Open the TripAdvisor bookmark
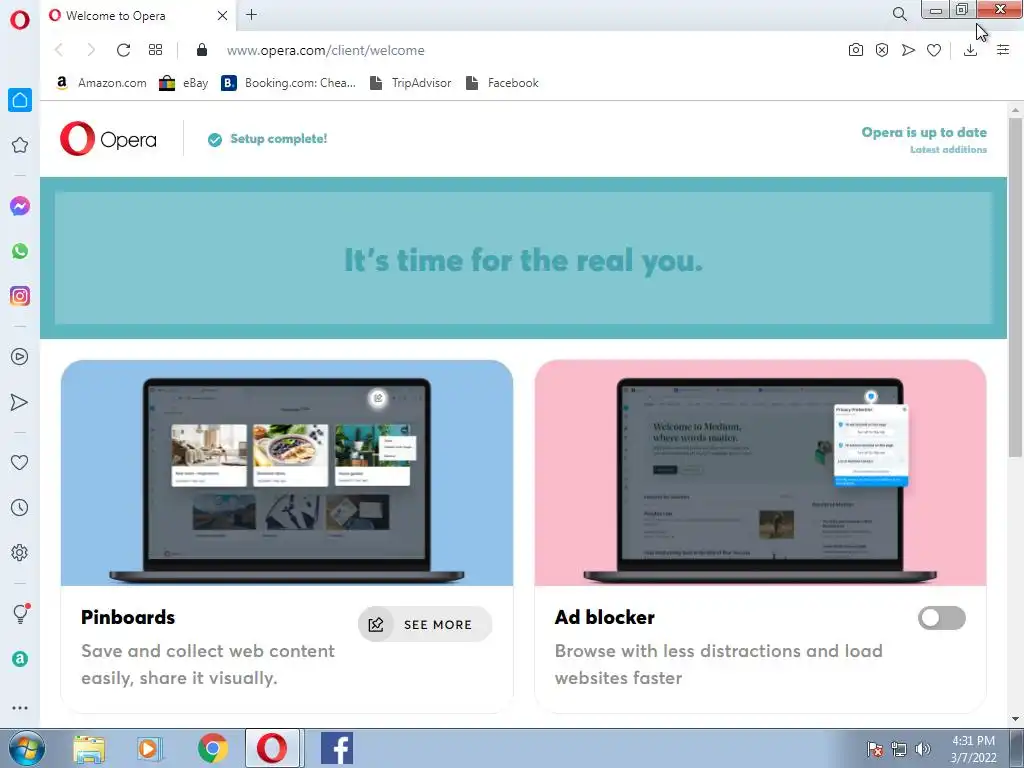 point(411,83)
